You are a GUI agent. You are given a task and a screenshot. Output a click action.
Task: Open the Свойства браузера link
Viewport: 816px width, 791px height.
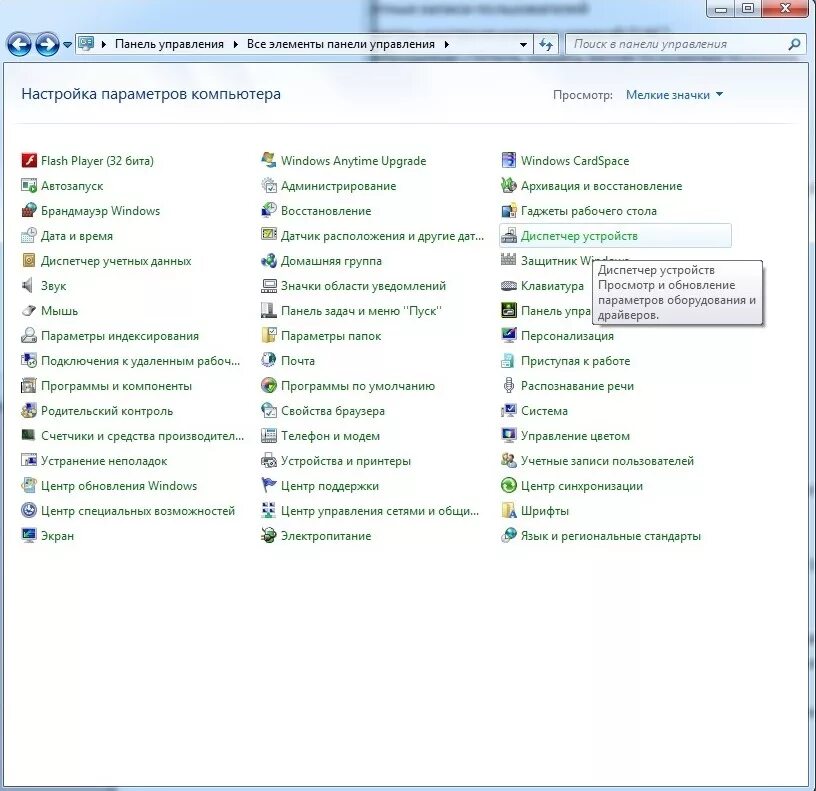point(333,411)
